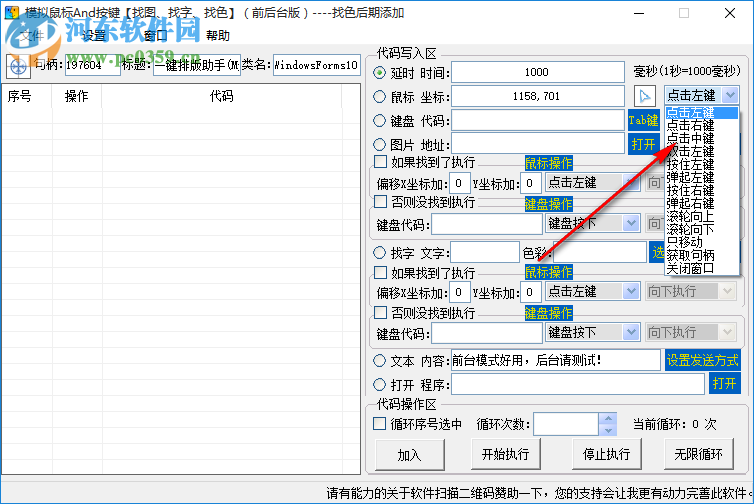Open the 帮助 menu
754x504 pixels.
click(x=218, y=36)
